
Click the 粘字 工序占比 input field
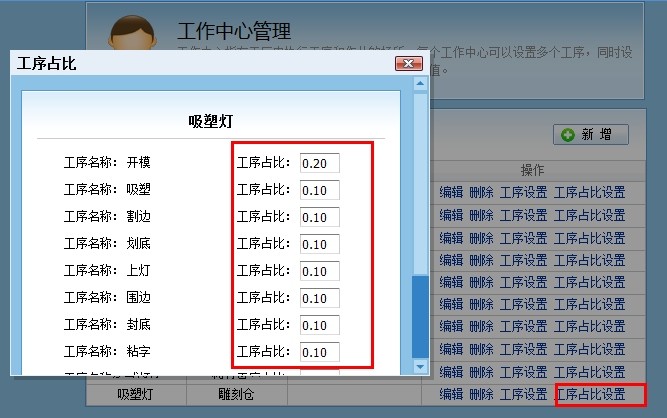(319, 352)
